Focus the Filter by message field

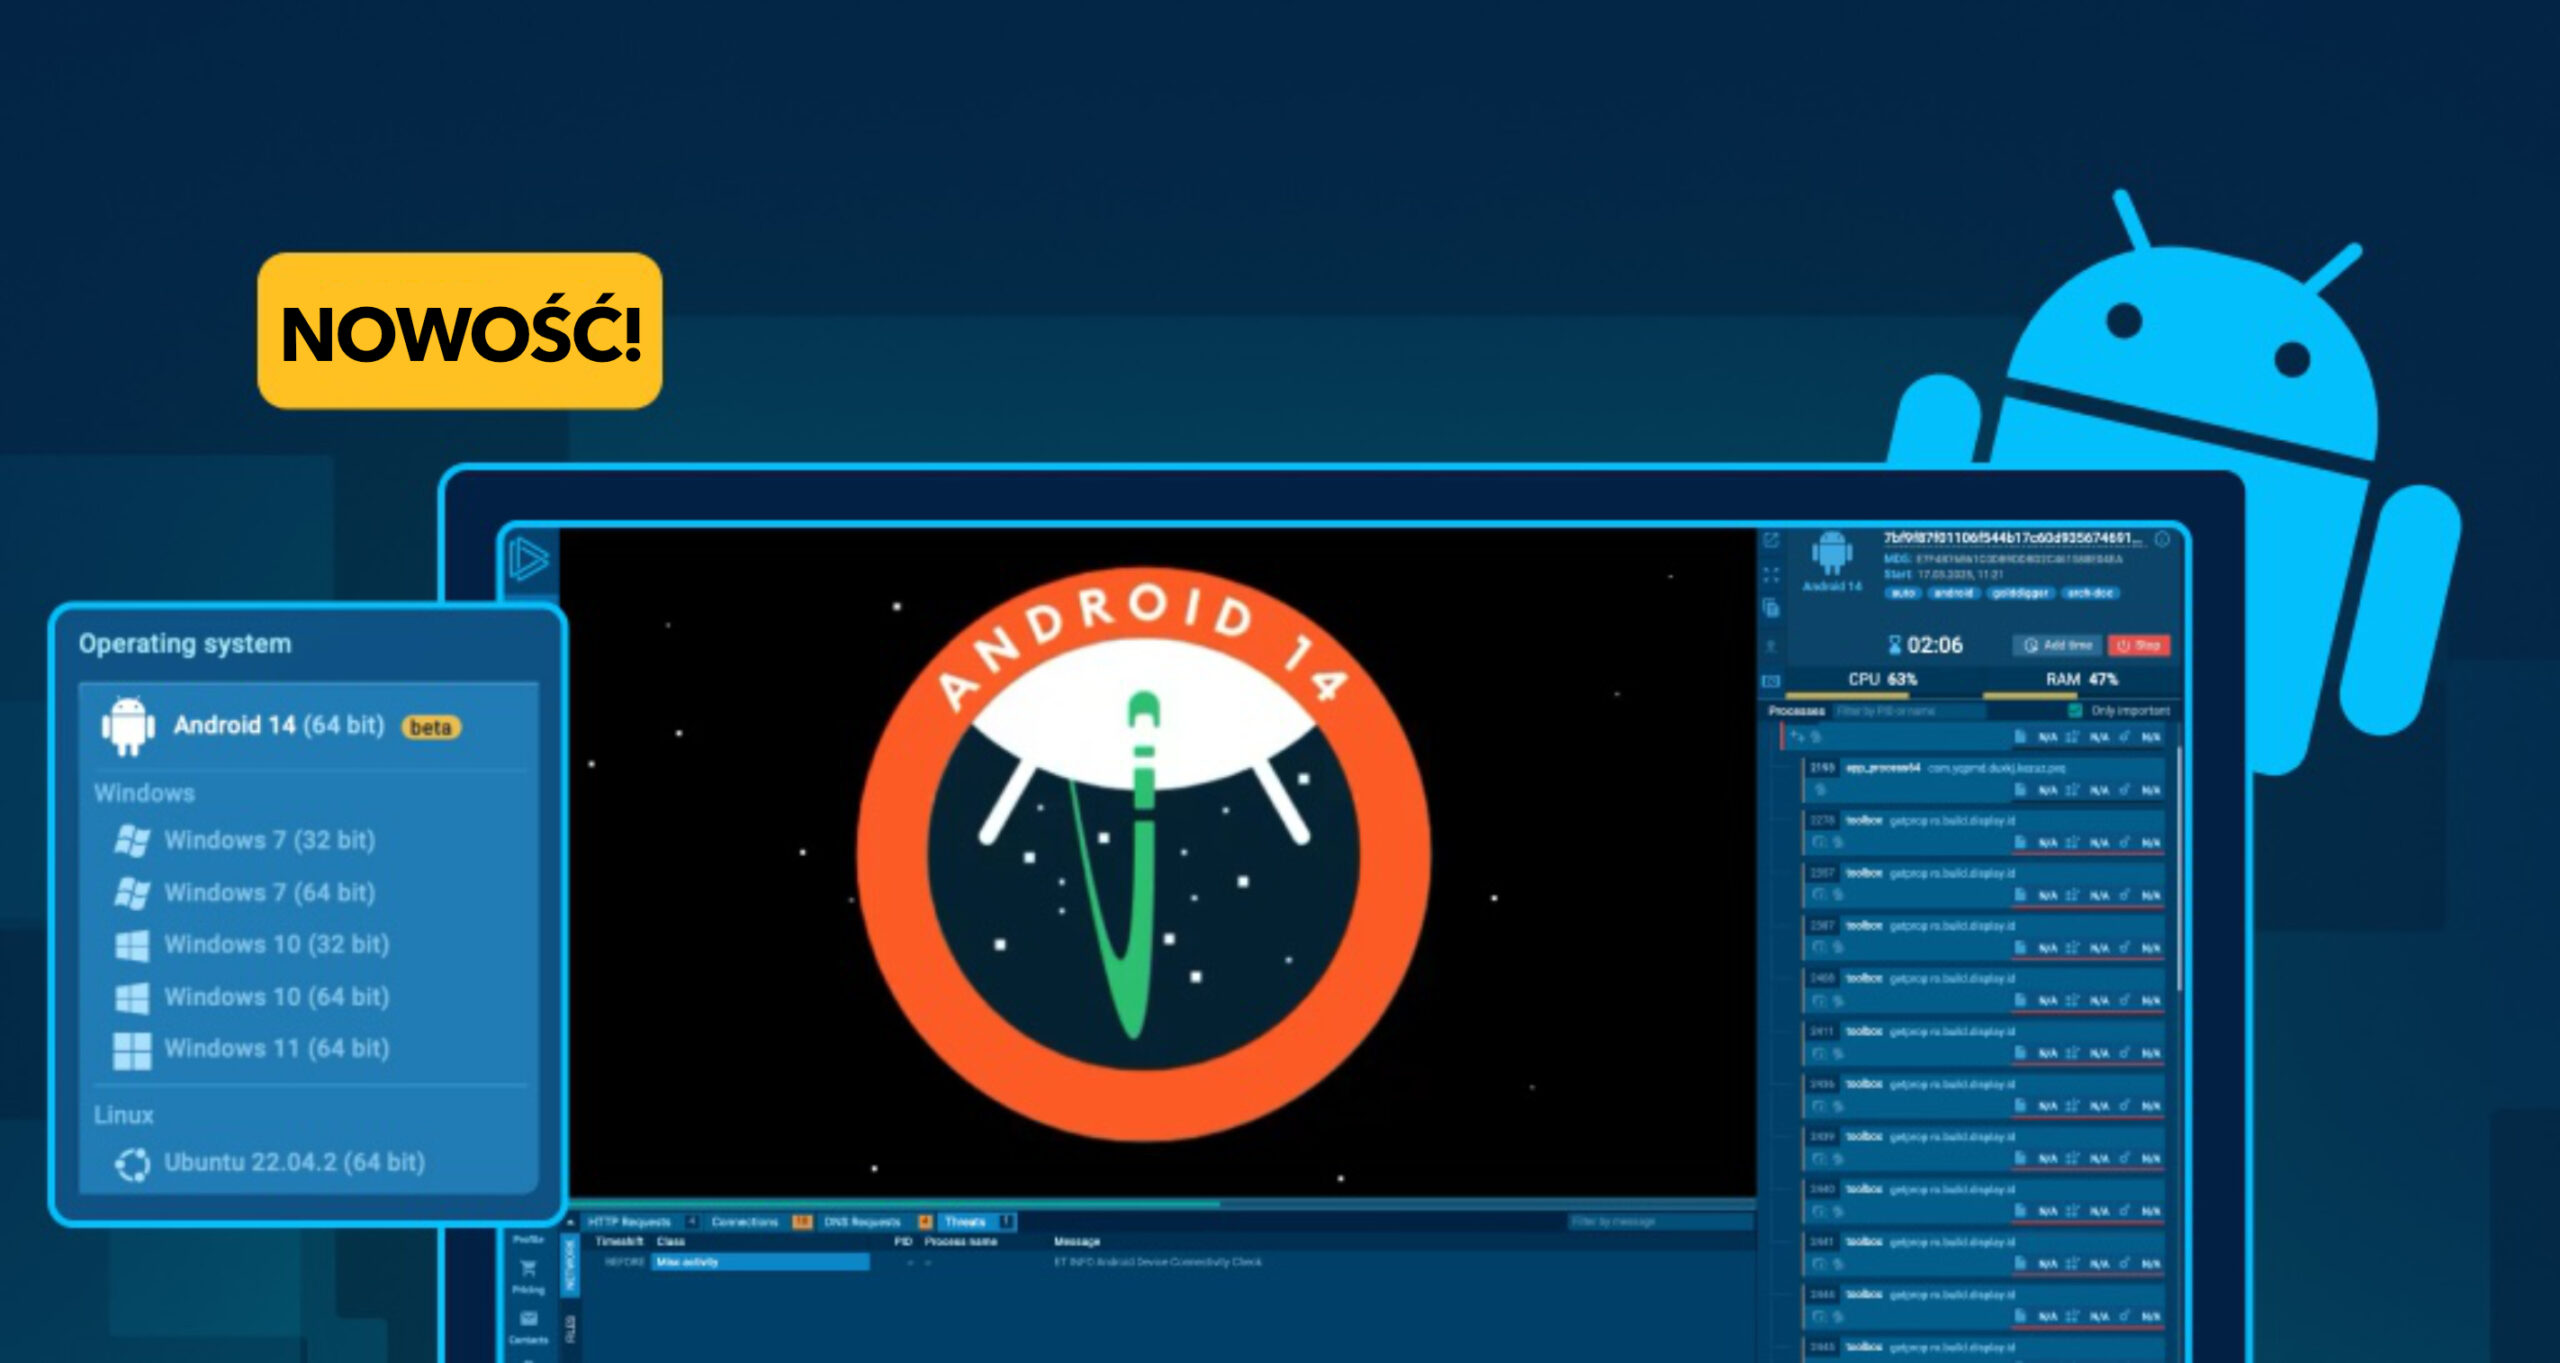click(x=1659, y=1222)
